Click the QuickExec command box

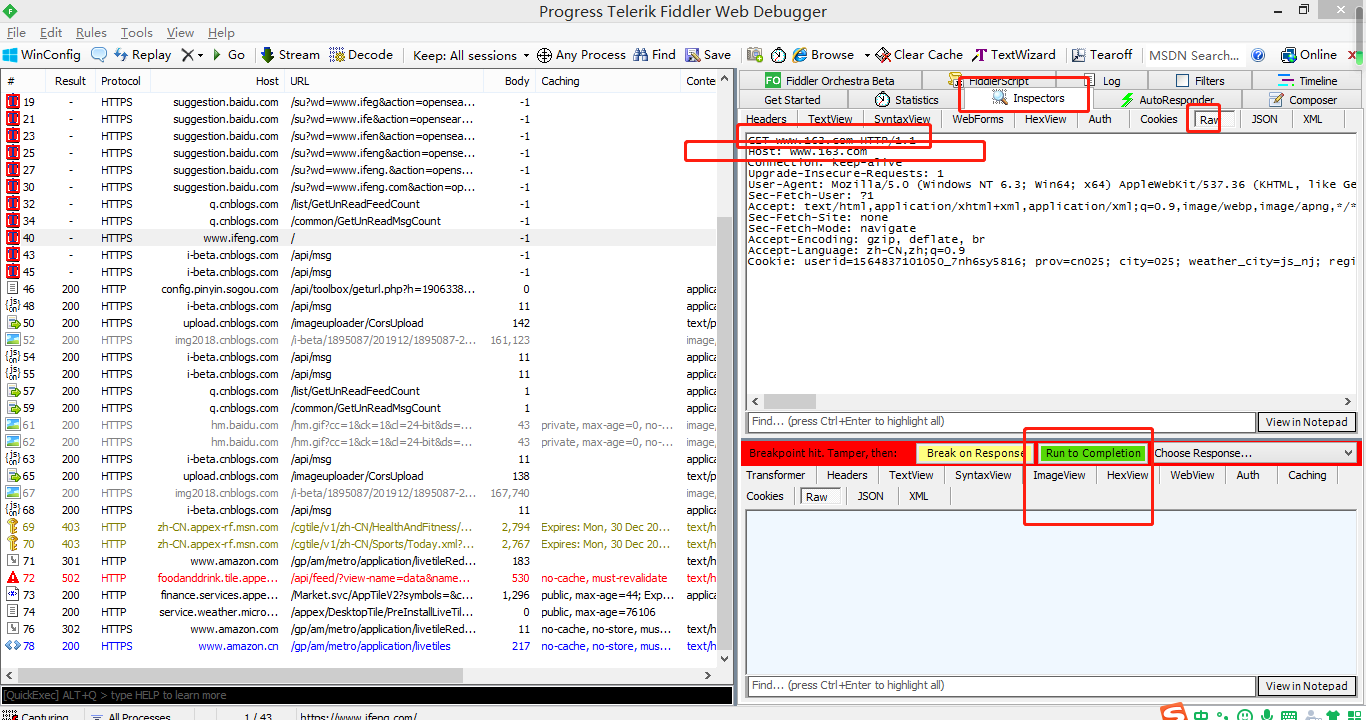[366, 695]
